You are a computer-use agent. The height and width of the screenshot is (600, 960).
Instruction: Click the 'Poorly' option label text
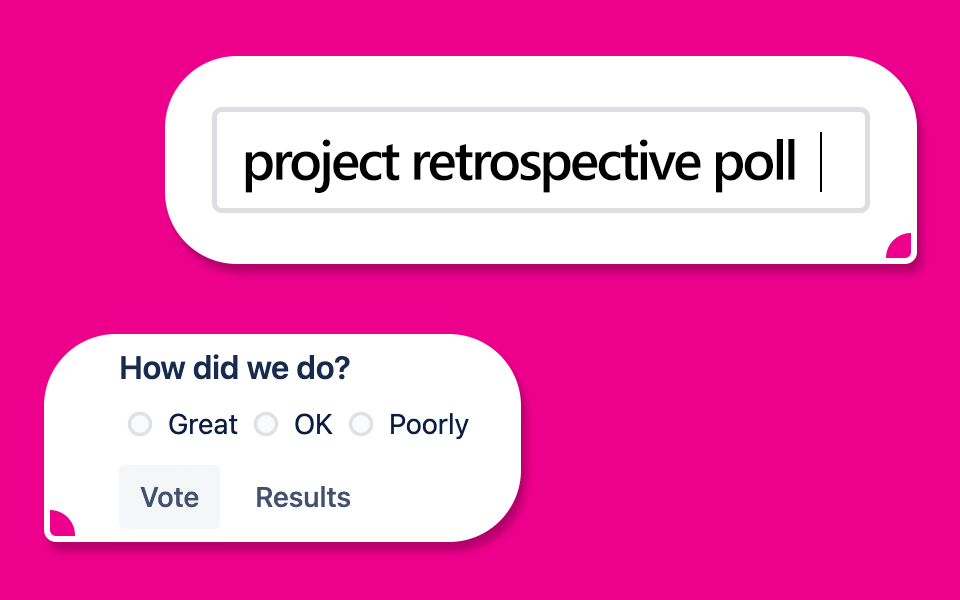pyautogui.click(x=429, y=425)
